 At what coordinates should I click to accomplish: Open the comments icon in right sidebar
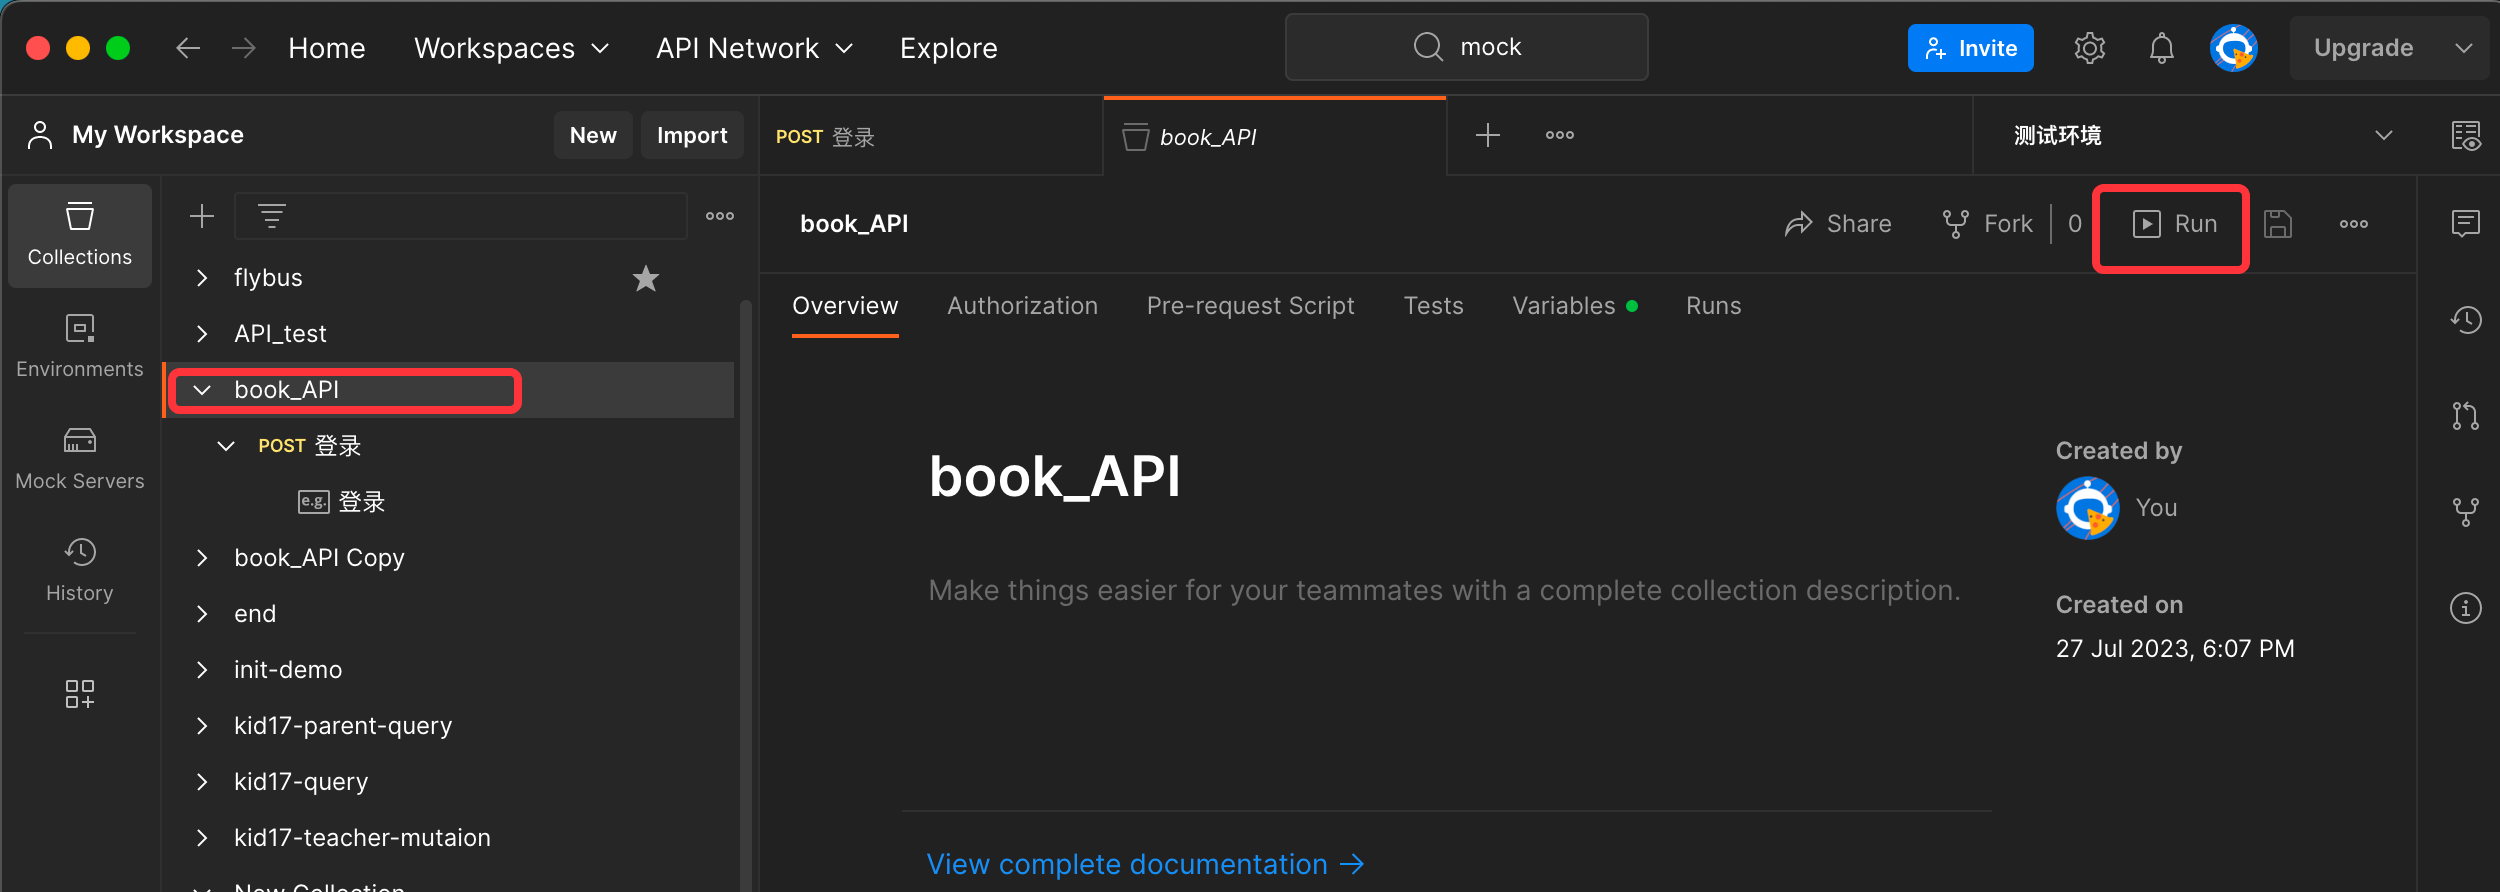(x=2465, y=223)
